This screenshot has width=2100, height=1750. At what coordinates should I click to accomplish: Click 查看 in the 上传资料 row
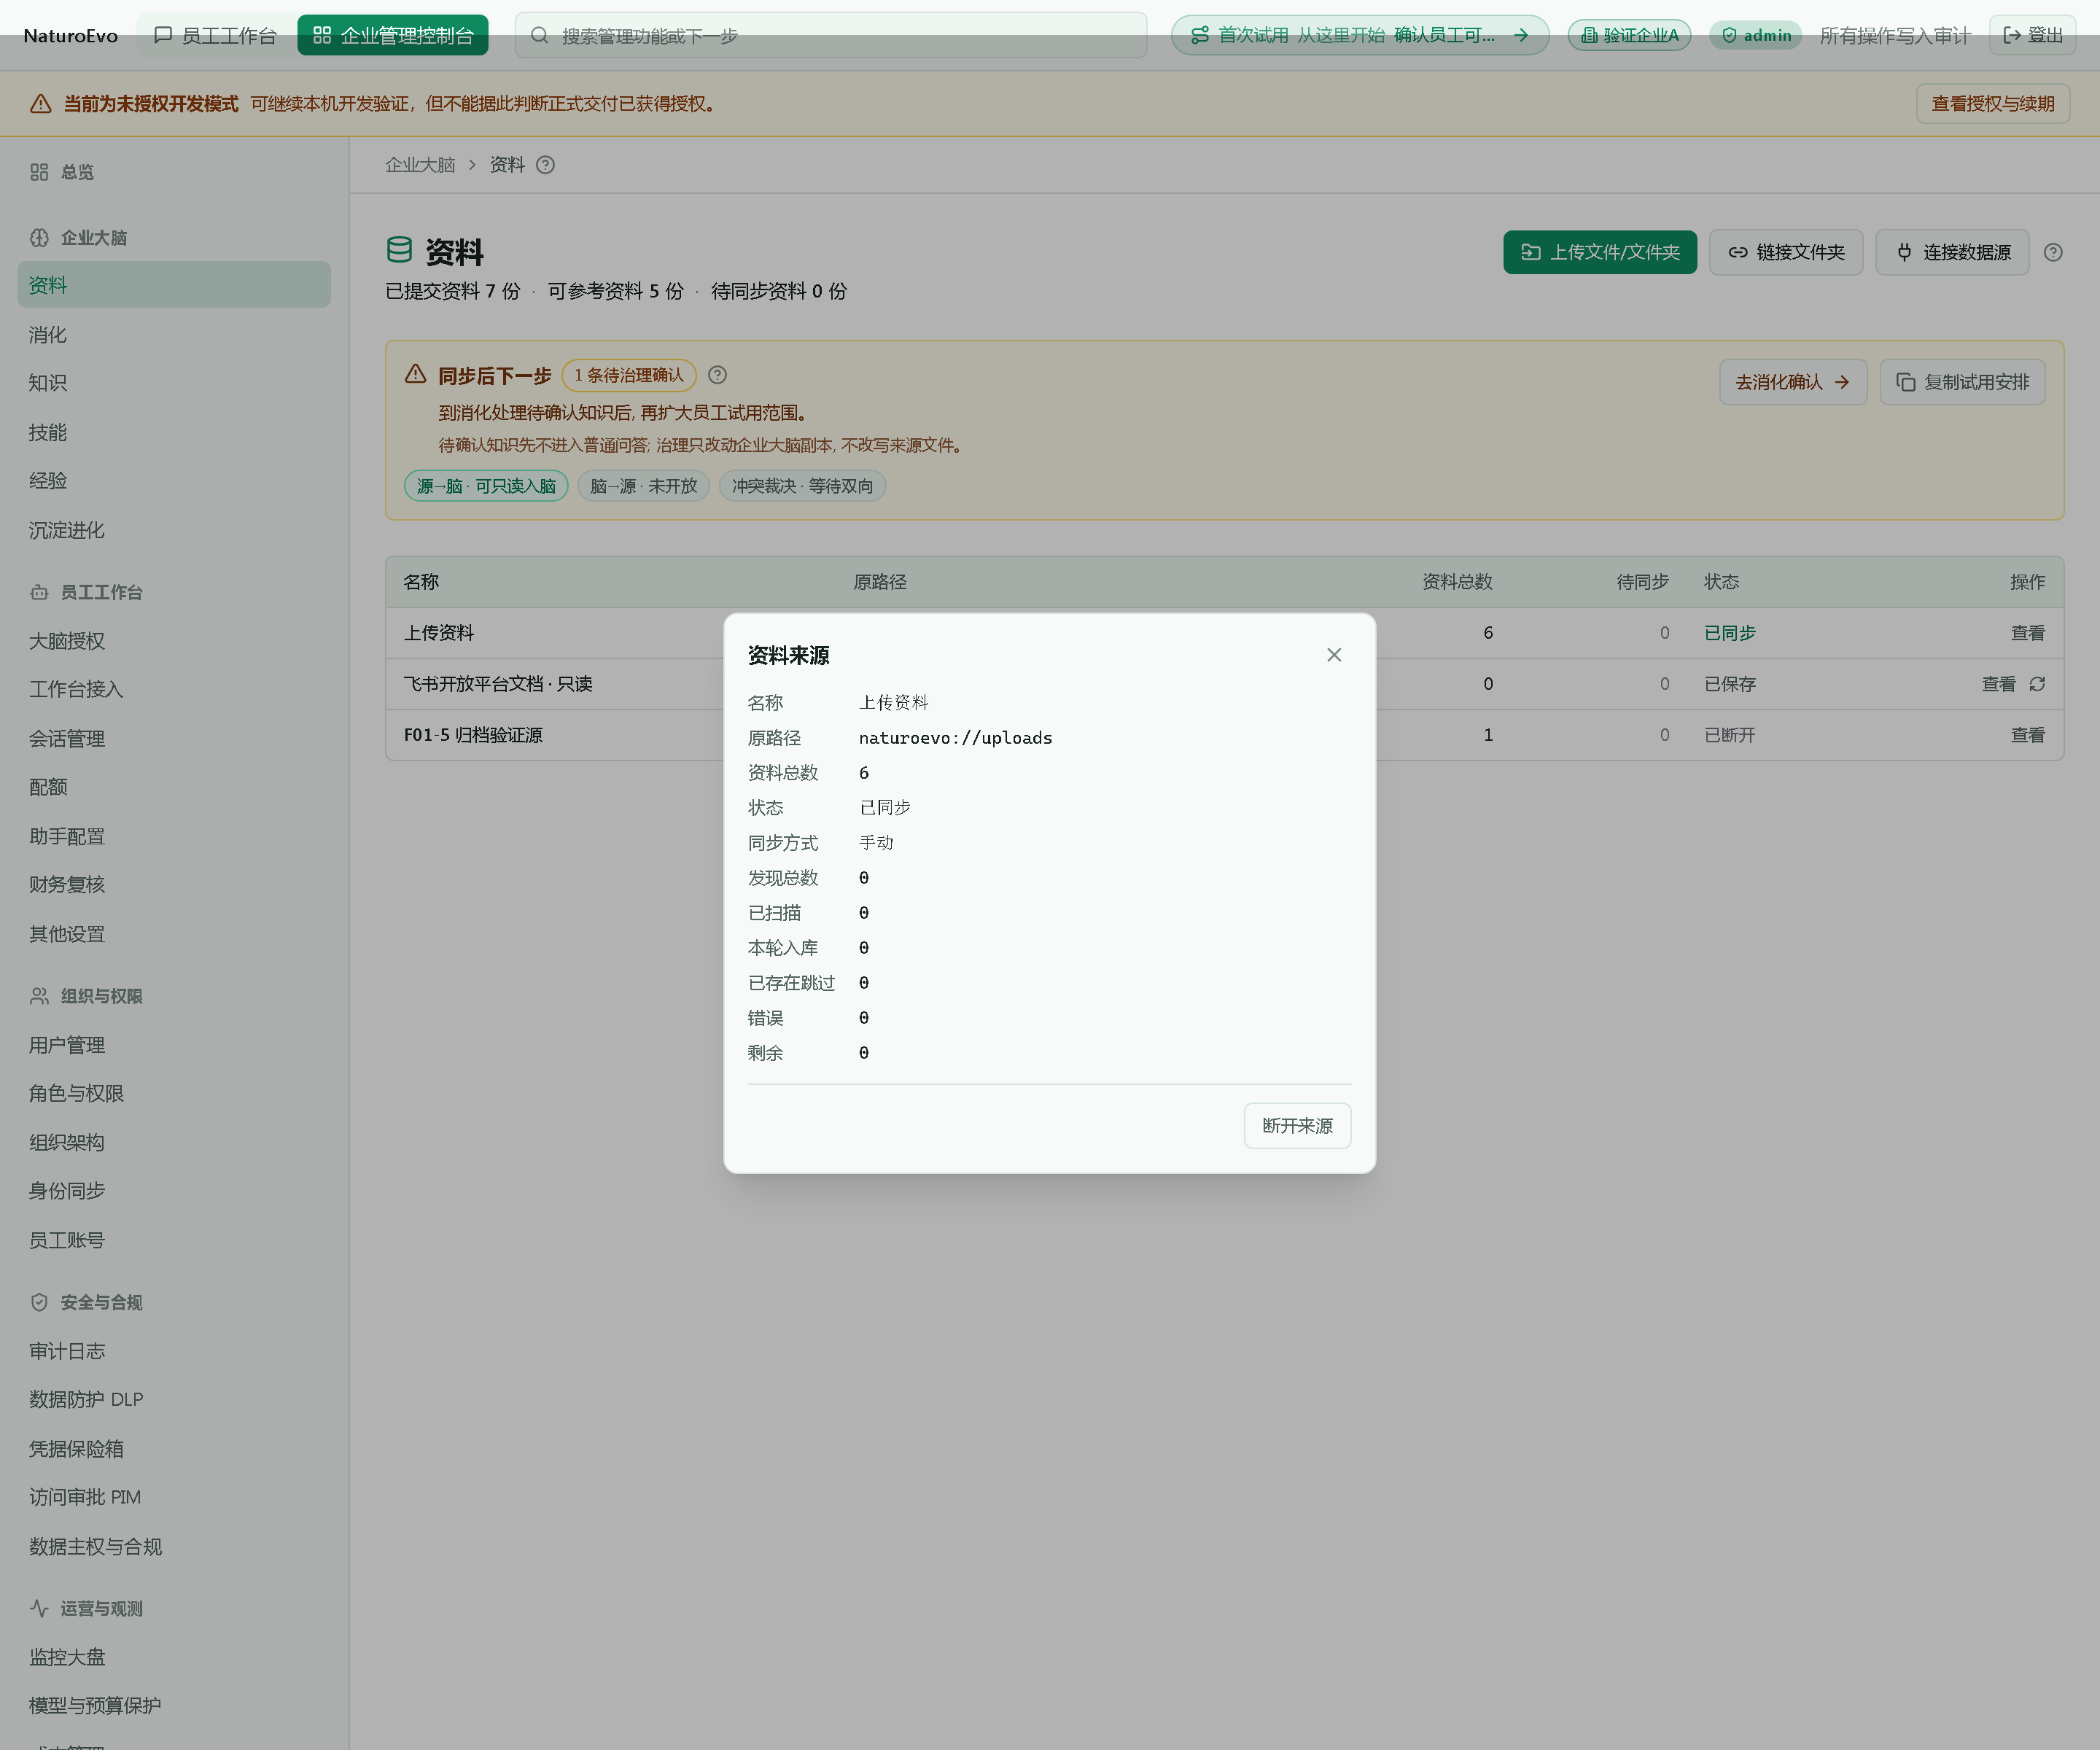point(2027,633)
